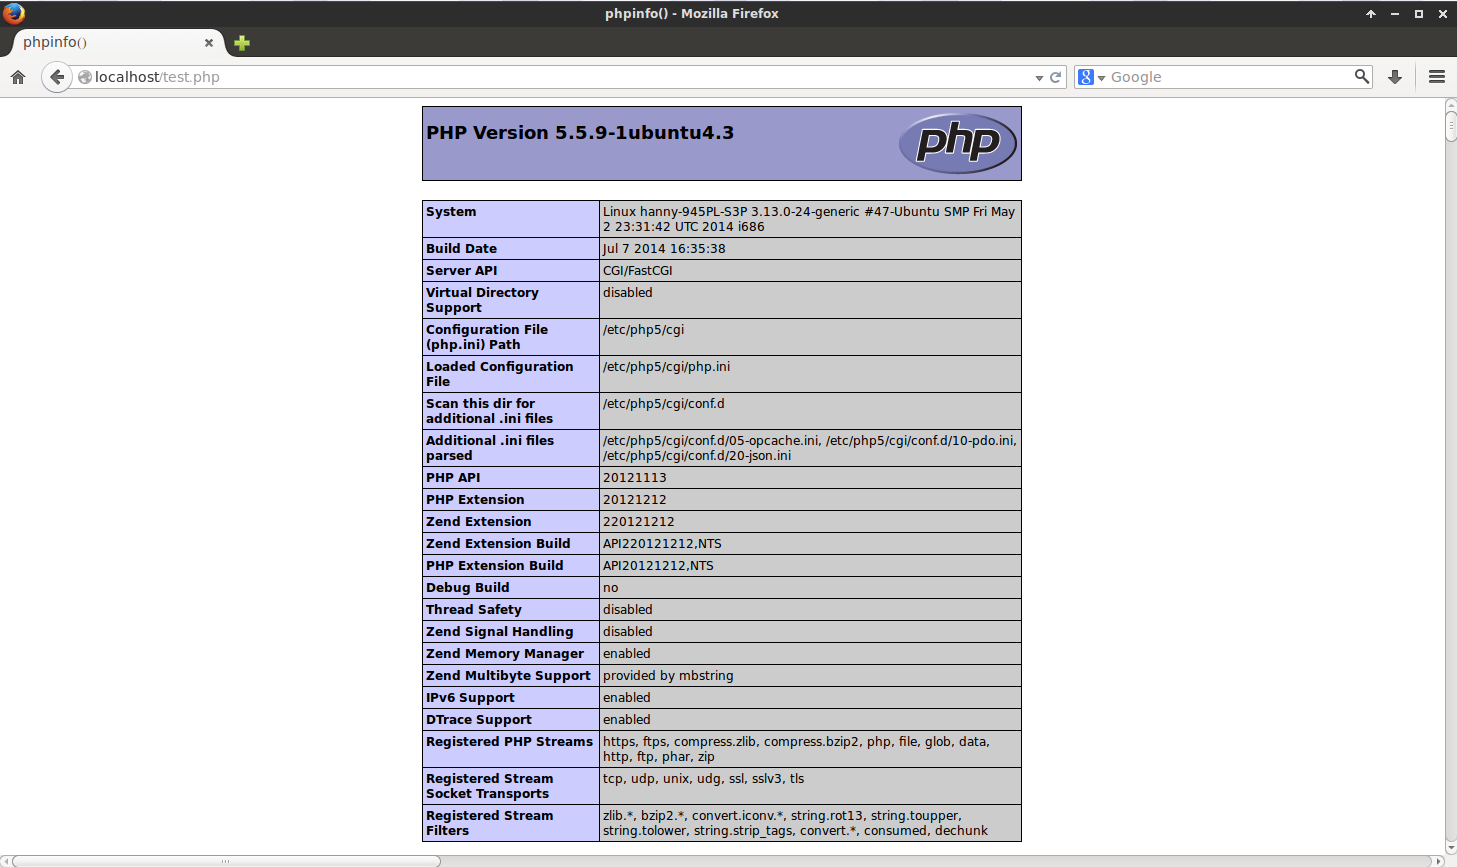
Task: Click the Firefox home button
Action: click(18, 77)
